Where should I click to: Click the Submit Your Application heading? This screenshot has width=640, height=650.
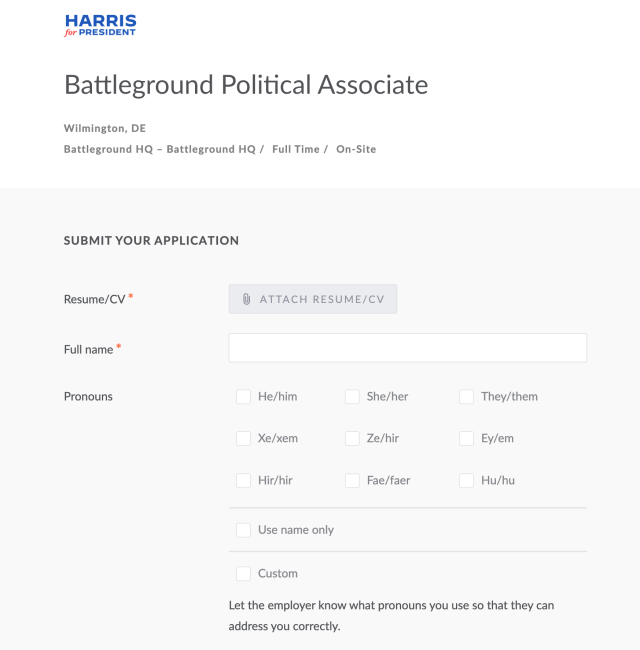[151, 241]
